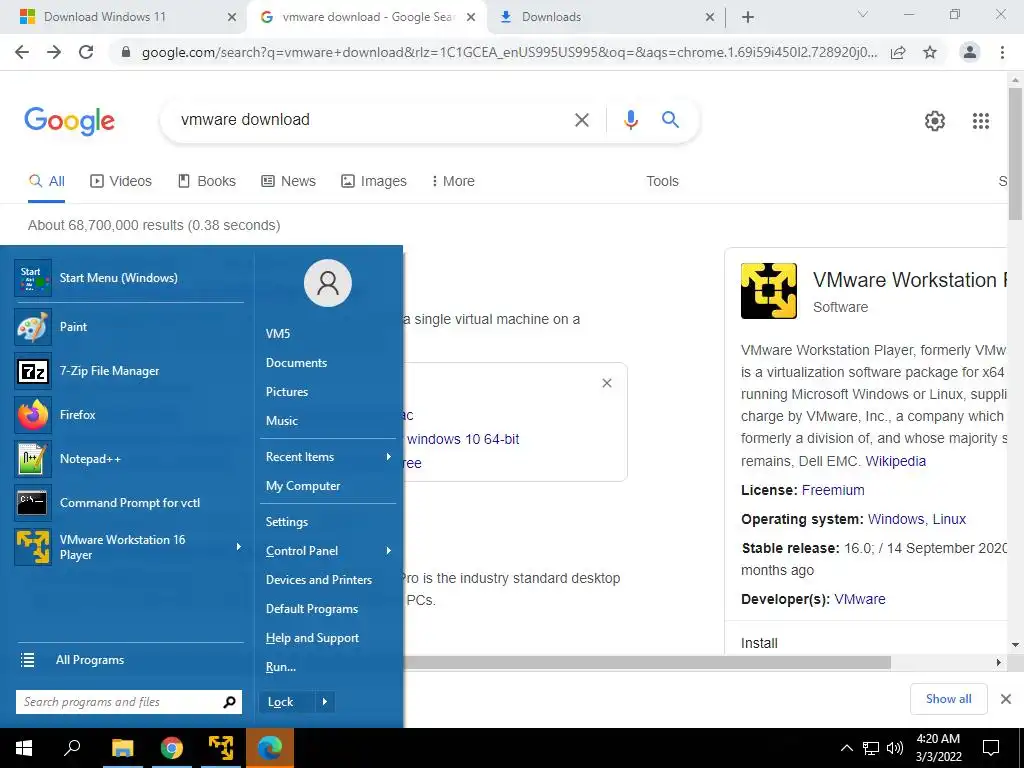
Task: Launch Notepad++ from the start menu
Action: (129, 458)
